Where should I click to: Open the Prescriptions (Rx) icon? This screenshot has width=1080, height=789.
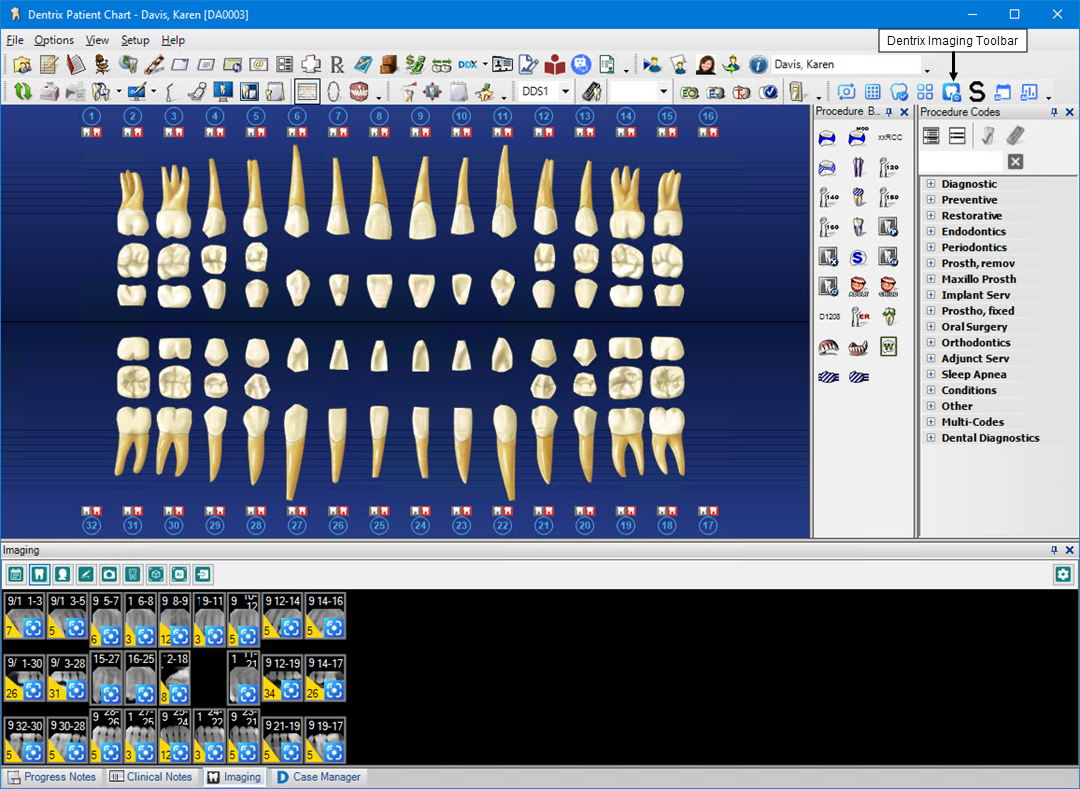[x=337, y=65]
